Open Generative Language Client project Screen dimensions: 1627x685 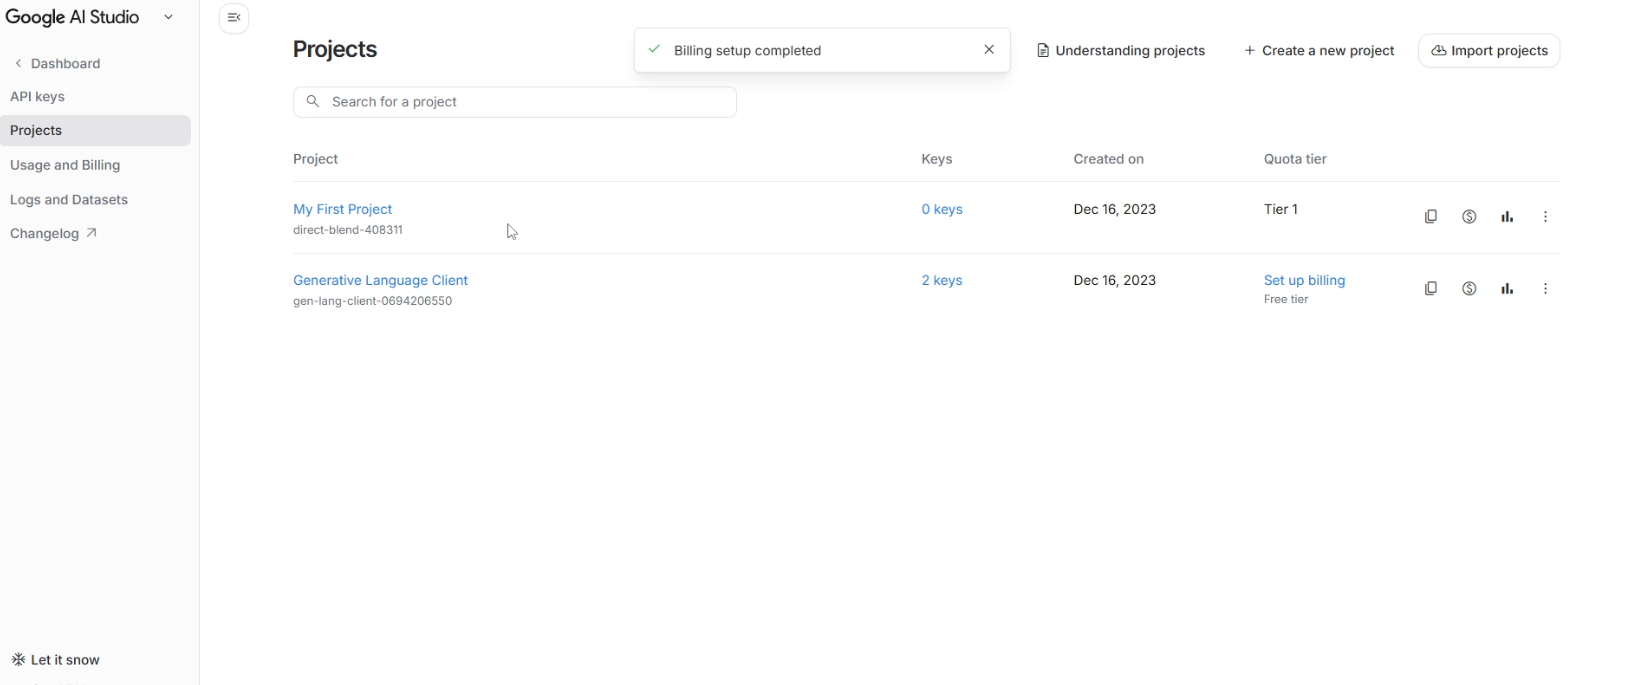click(x=381, y=281)
